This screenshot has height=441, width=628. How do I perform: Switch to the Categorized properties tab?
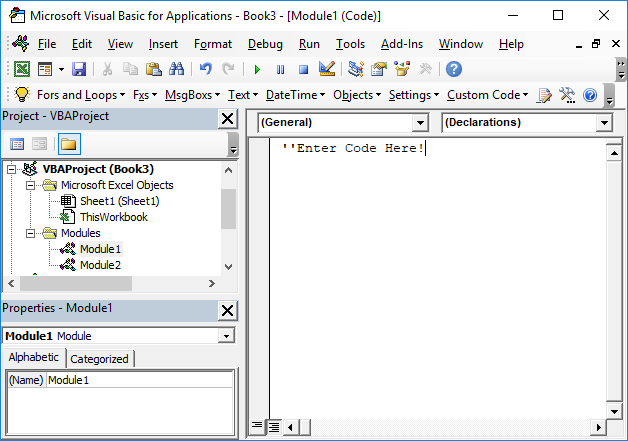click(x=100, y=359)
